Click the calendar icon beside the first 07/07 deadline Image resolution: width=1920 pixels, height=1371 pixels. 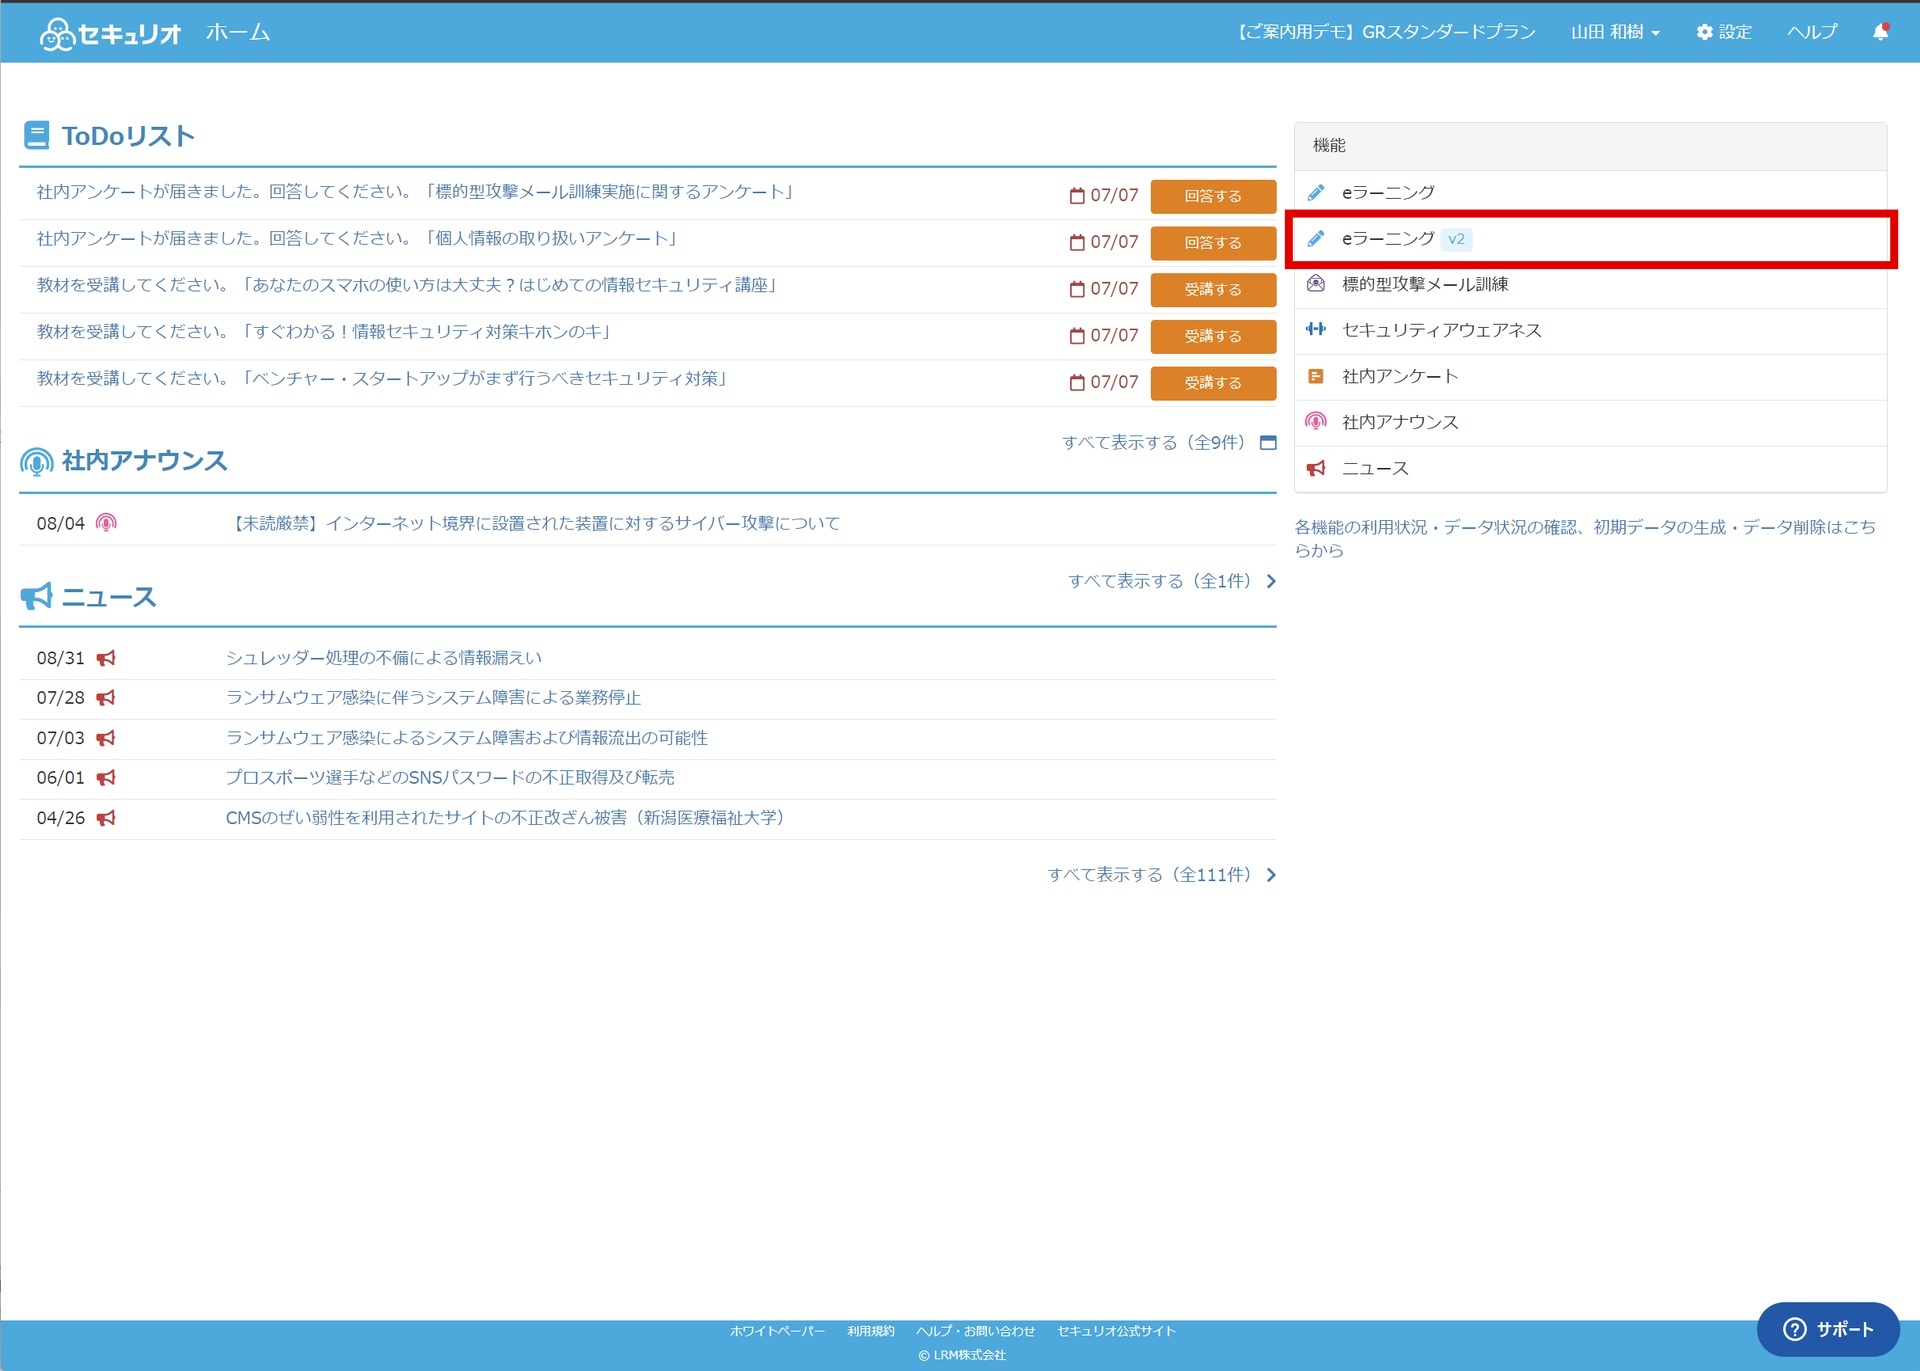tap(1076, 195)
